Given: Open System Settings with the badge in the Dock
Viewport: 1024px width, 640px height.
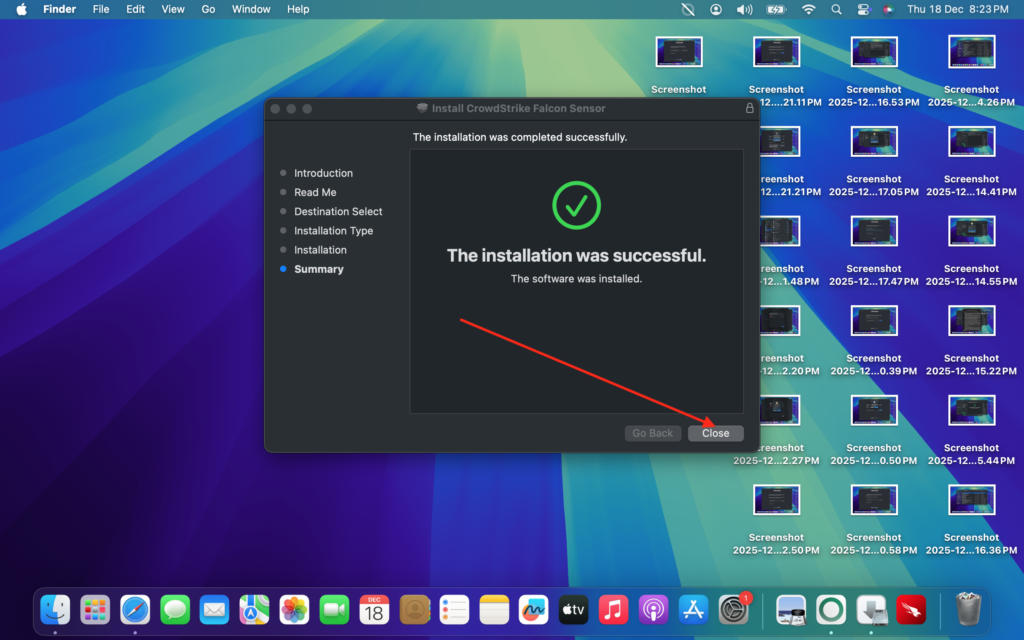Looking at the screenshot, I should tap(734, 609).
